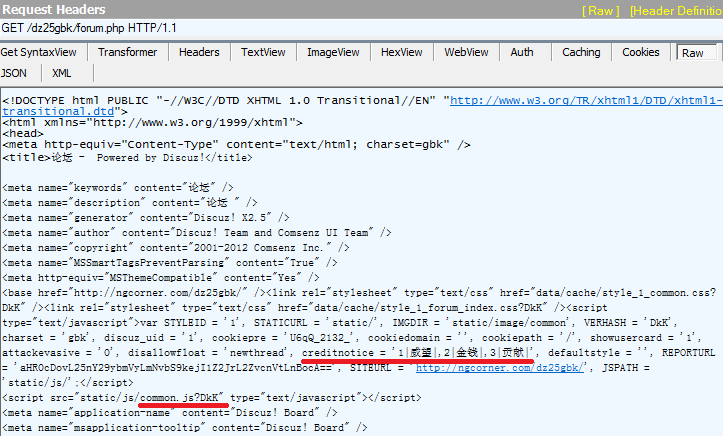
Task: Switch to the Transformer tab
Action: click(x=127, y=53)
